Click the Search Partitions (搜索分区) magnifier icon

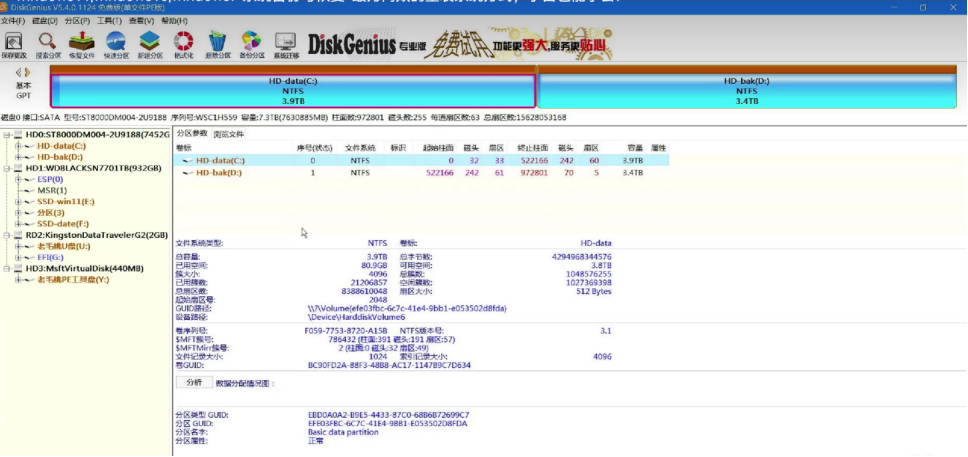[x=47, y=41]
